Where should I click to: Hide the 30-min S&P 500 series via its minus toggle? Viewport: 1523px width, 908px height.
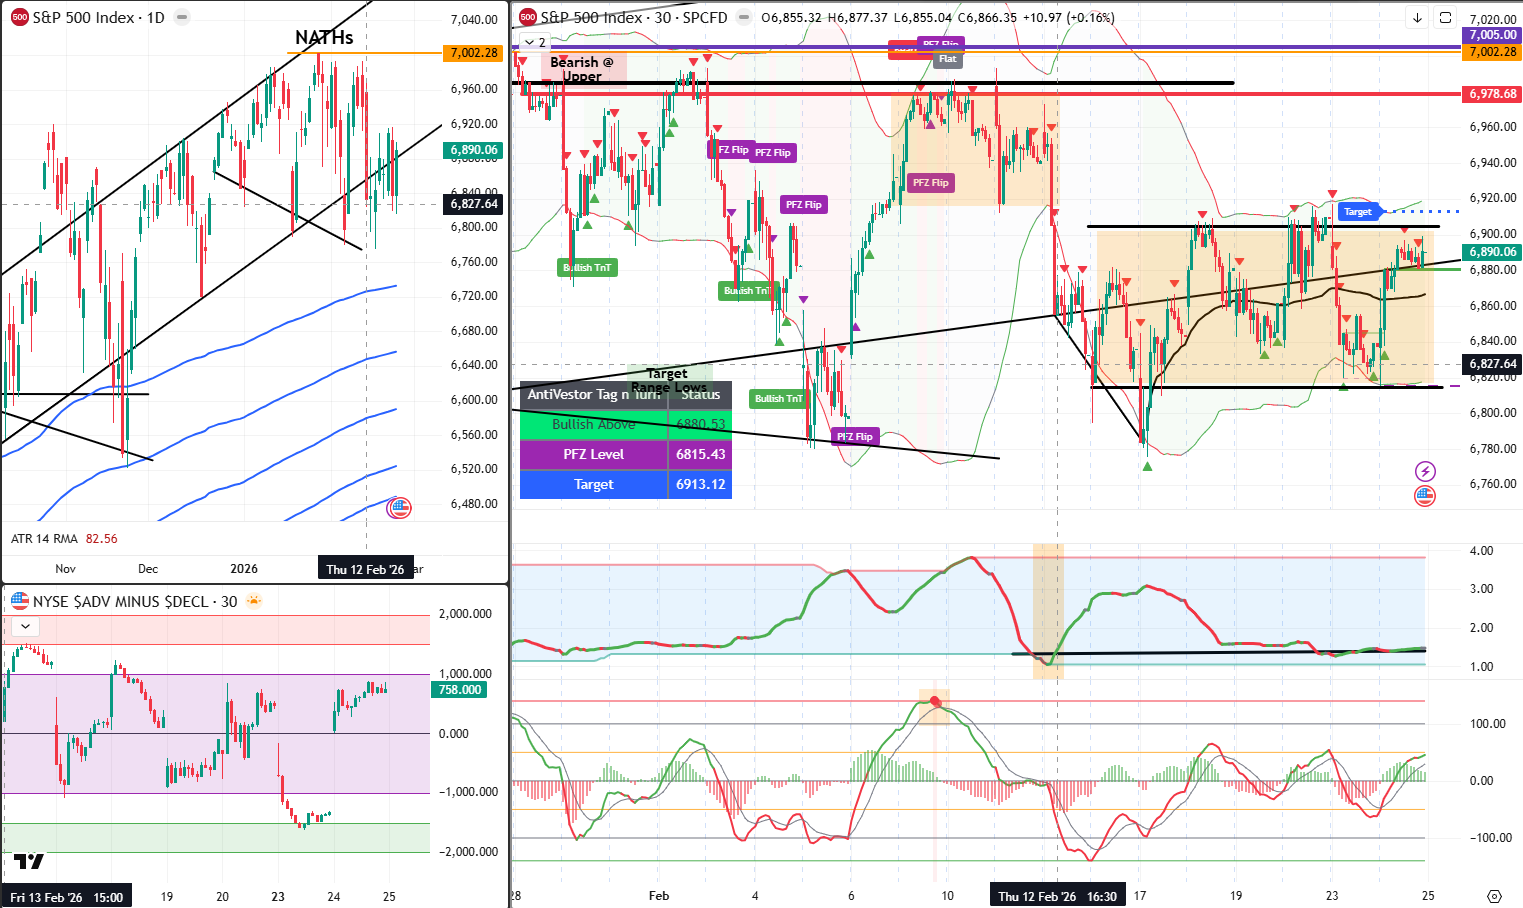(x=742, y=16)
